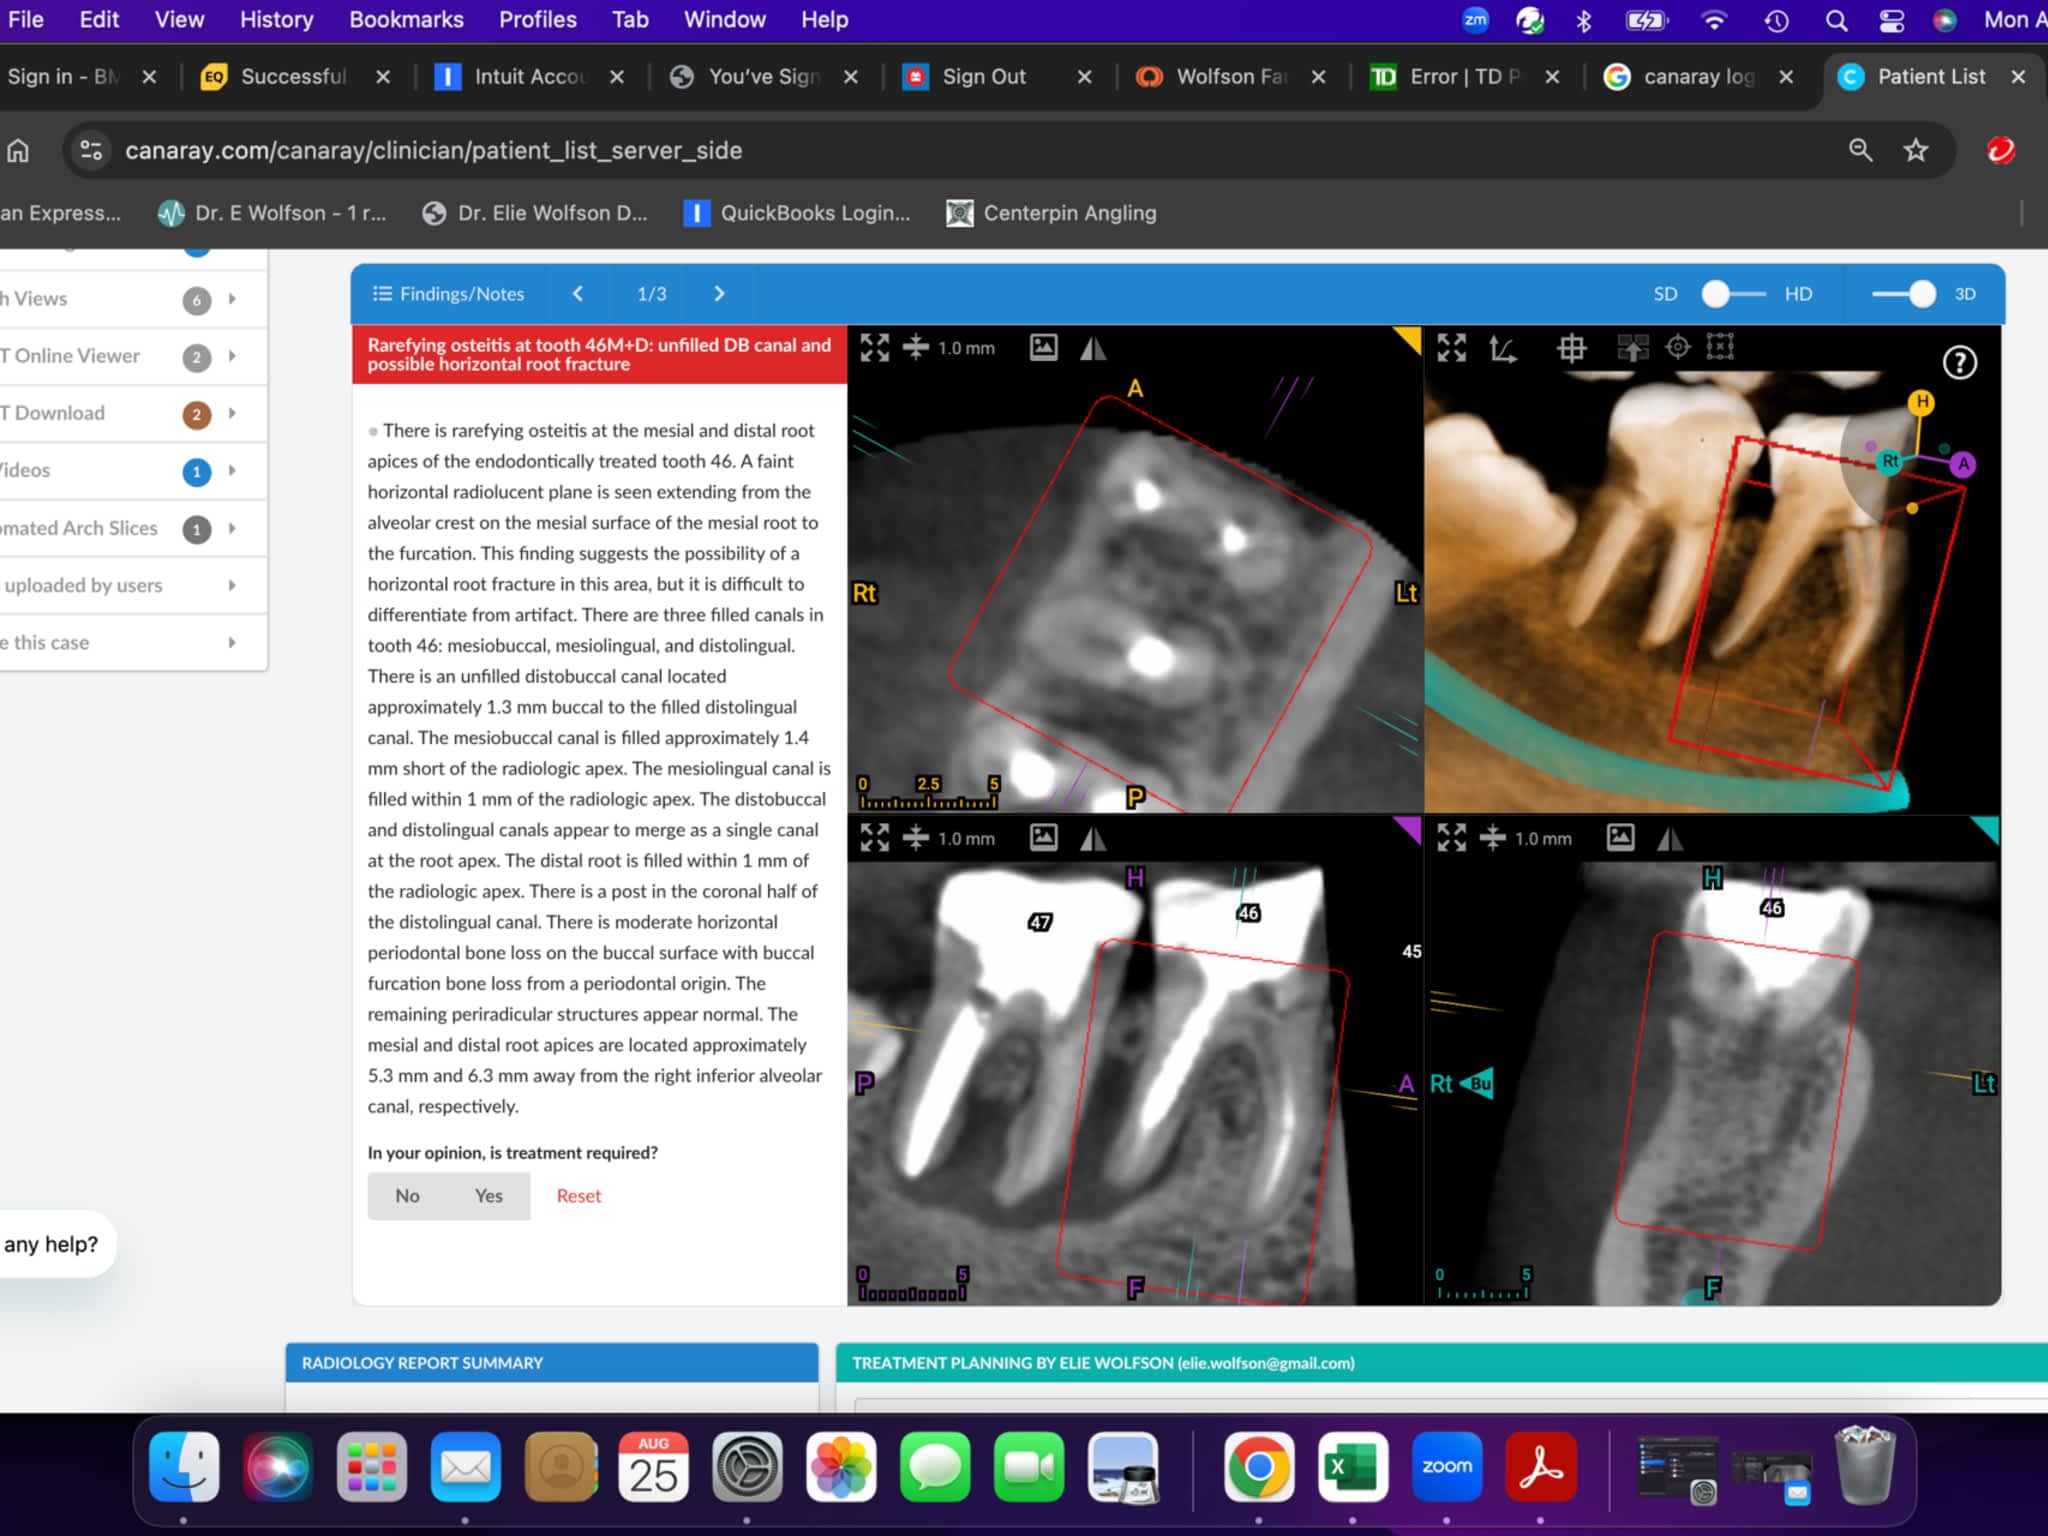
Task: Click the Findings/Notes button
Action: 448,294
